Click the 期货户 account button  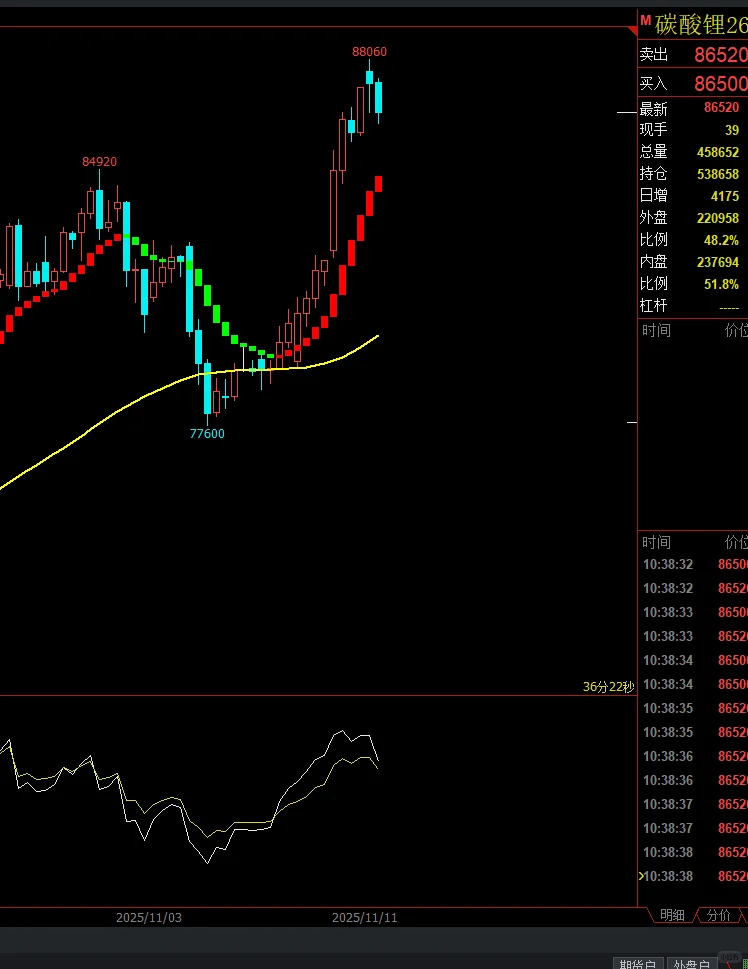(638, 965)
